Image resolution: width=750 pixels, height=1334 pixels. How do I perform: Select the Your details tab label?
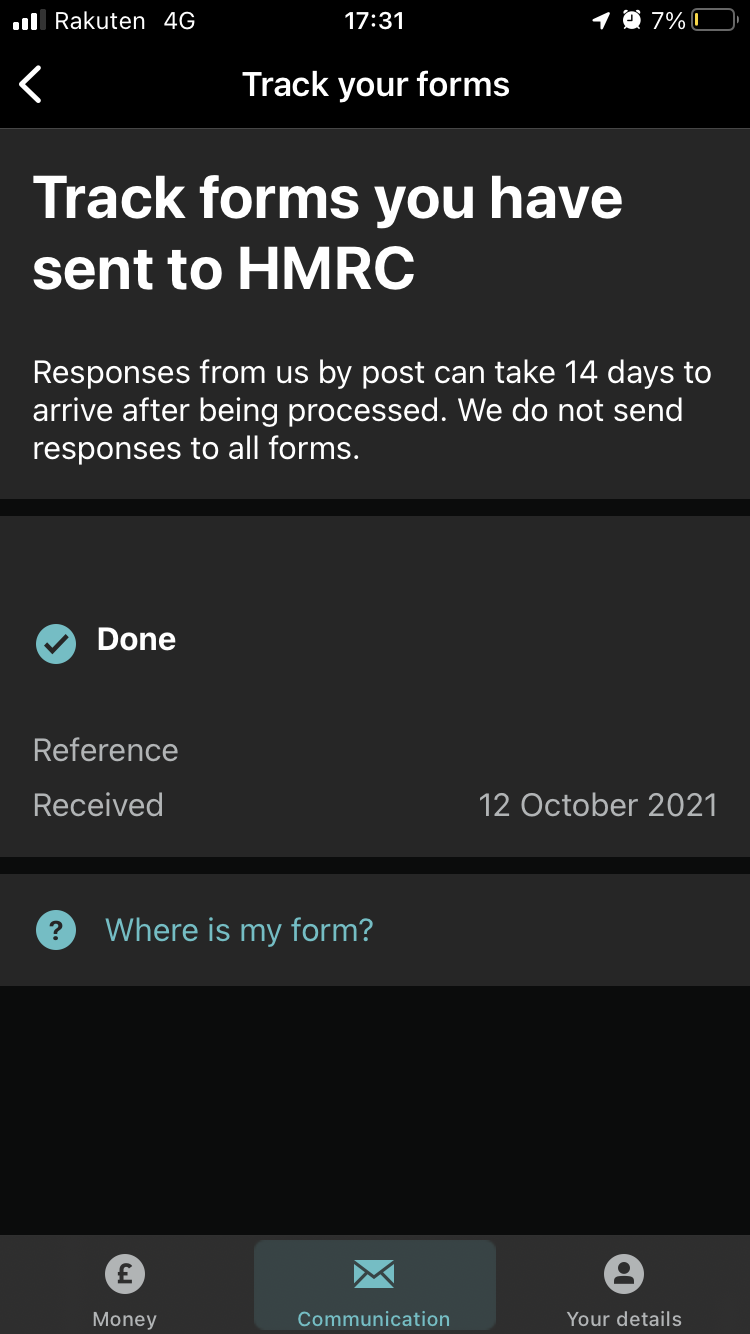click(624, 1319)
